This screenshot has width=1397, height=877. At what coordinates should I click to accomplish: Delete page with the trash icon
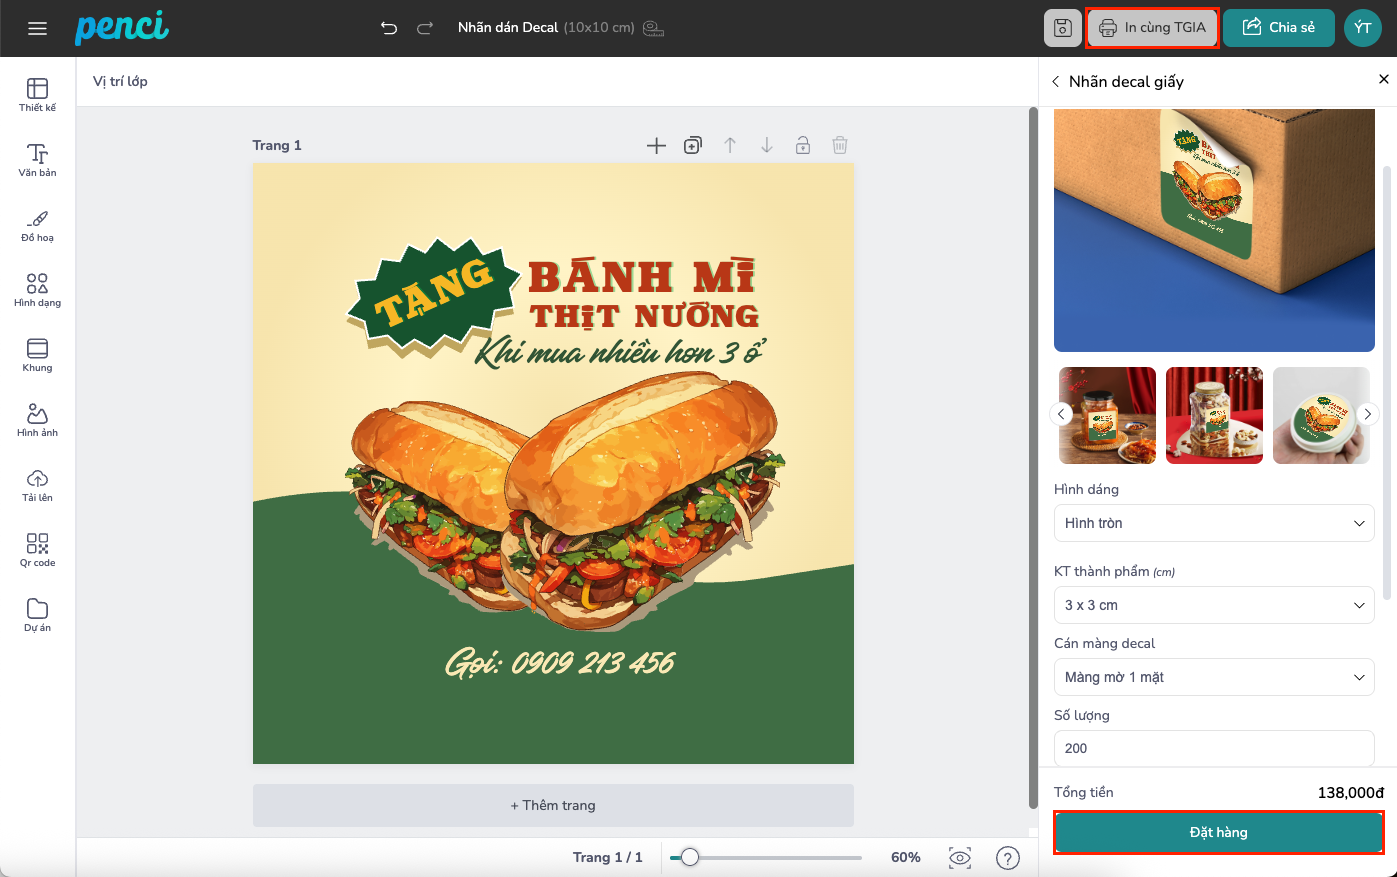click(840, 146)
